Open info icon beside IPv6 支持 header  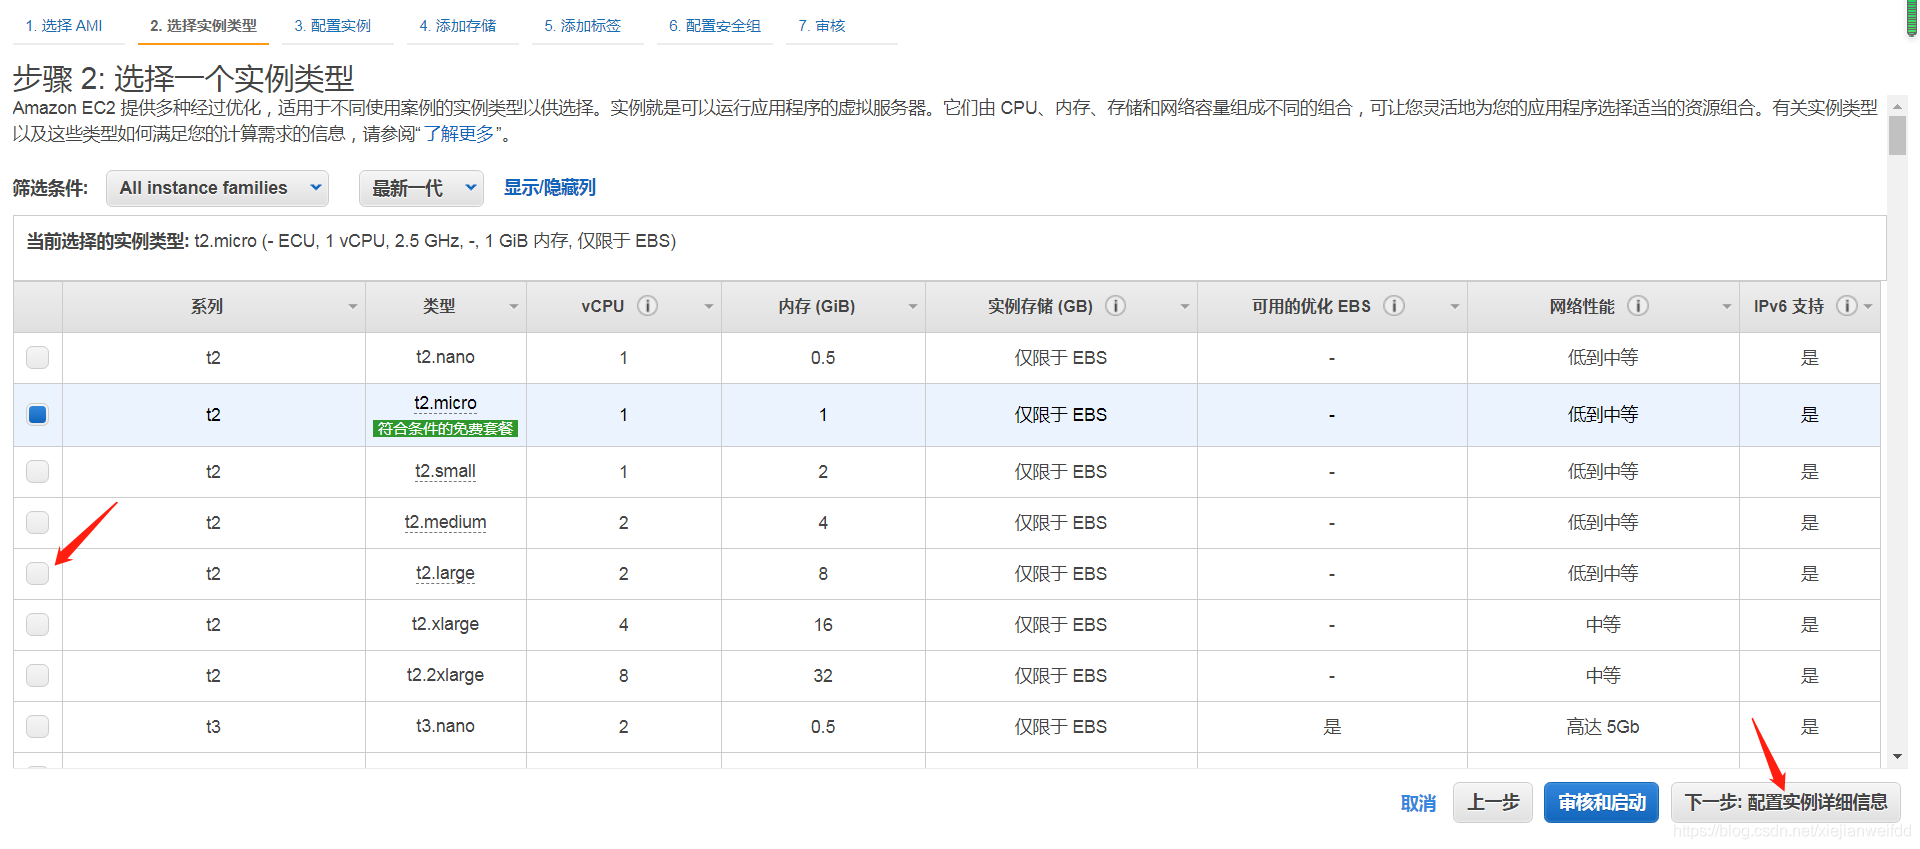coord(1847,306)
